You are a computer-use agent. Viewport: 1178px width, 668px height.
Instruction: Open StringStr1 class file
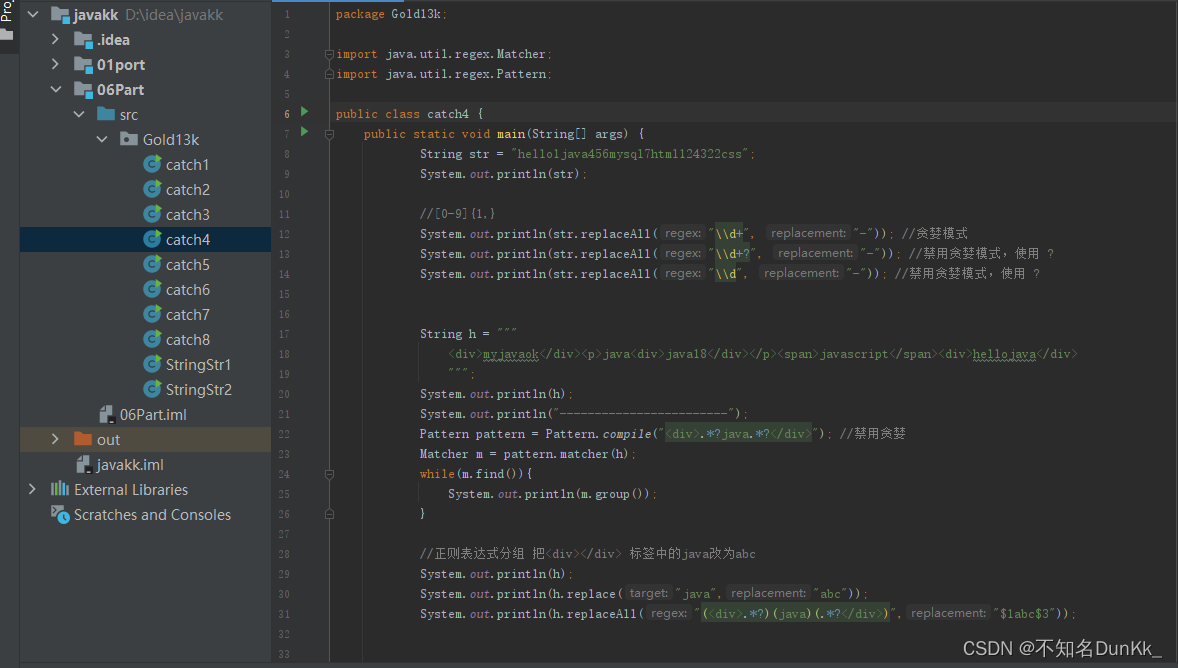(198, 364)
